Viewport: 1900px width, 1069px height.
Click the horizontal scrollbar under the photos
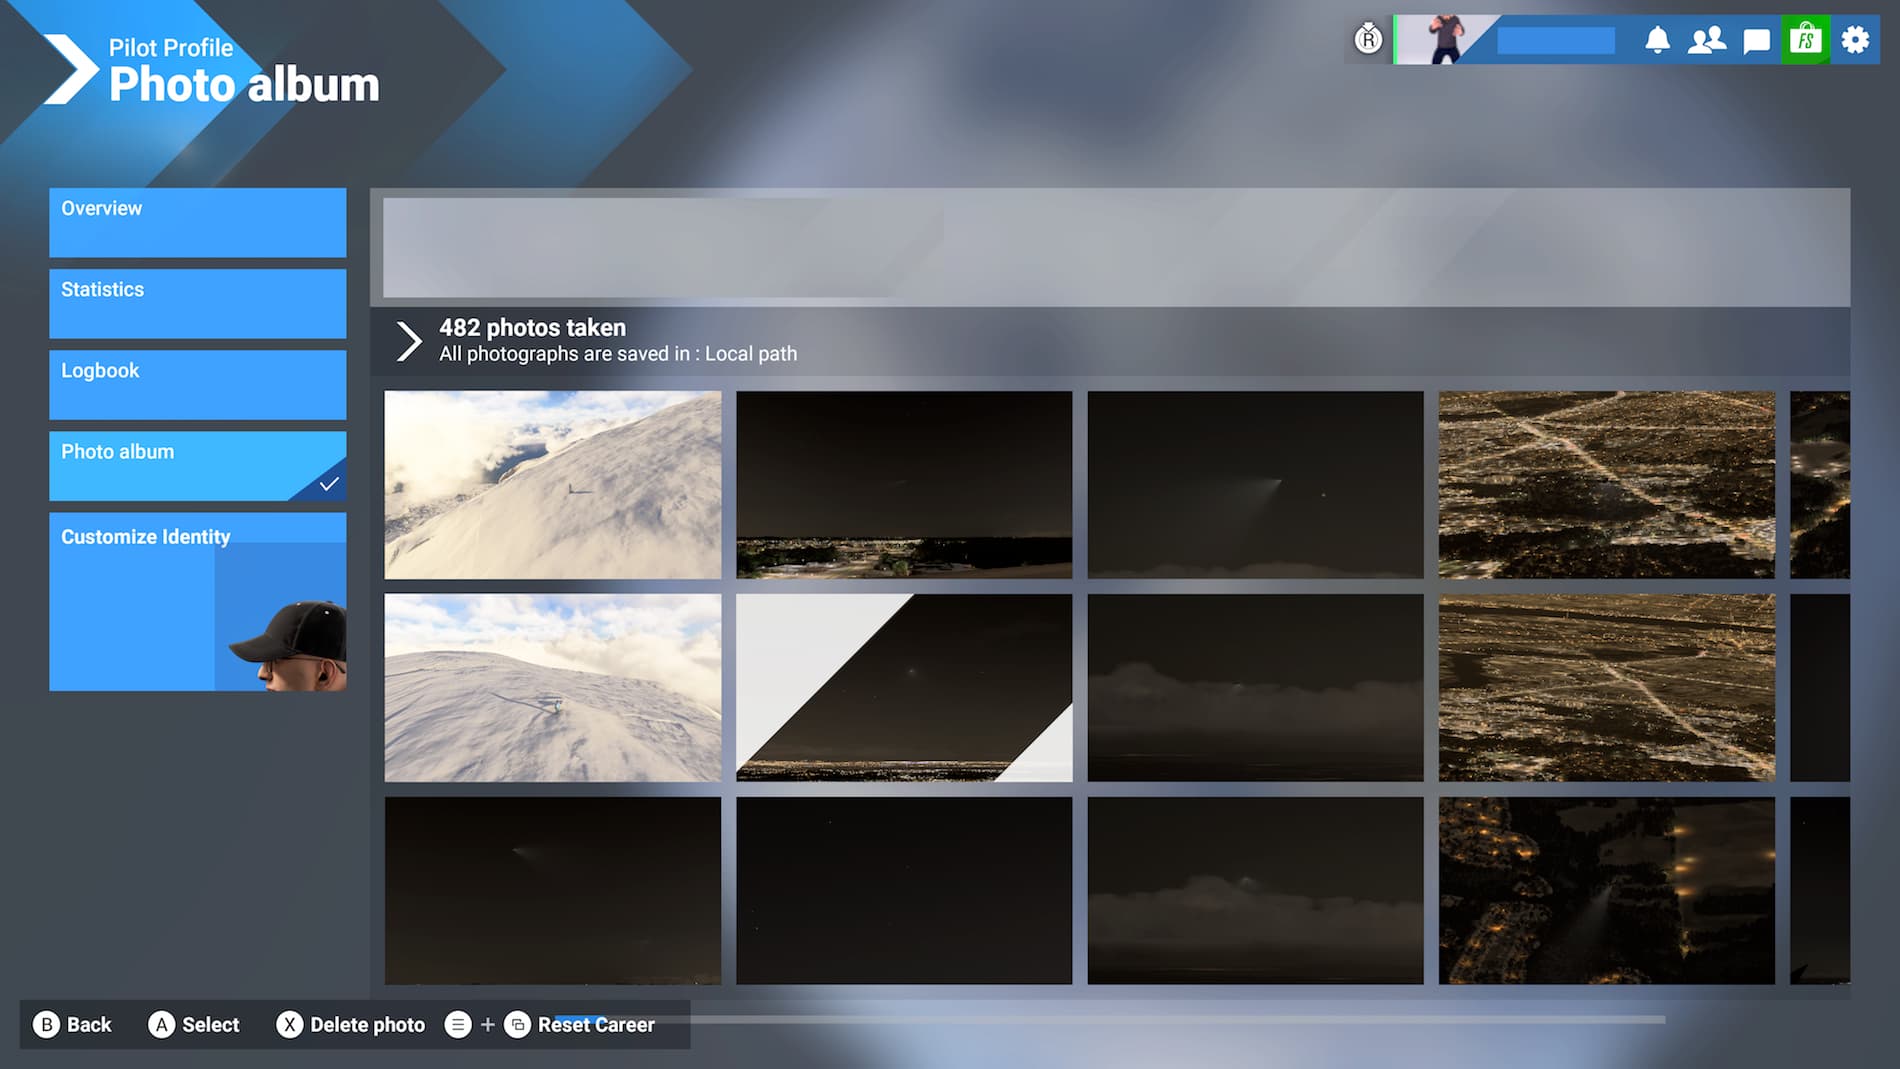[x=1100, y=1019]
